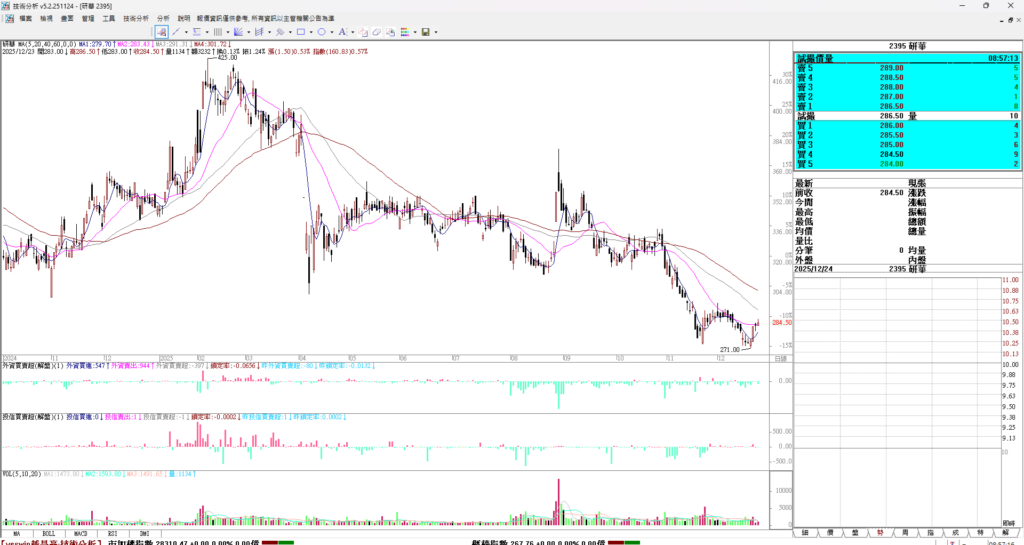
Task: Select the trend line drawing tool
Action: click(x=176, y=32)
